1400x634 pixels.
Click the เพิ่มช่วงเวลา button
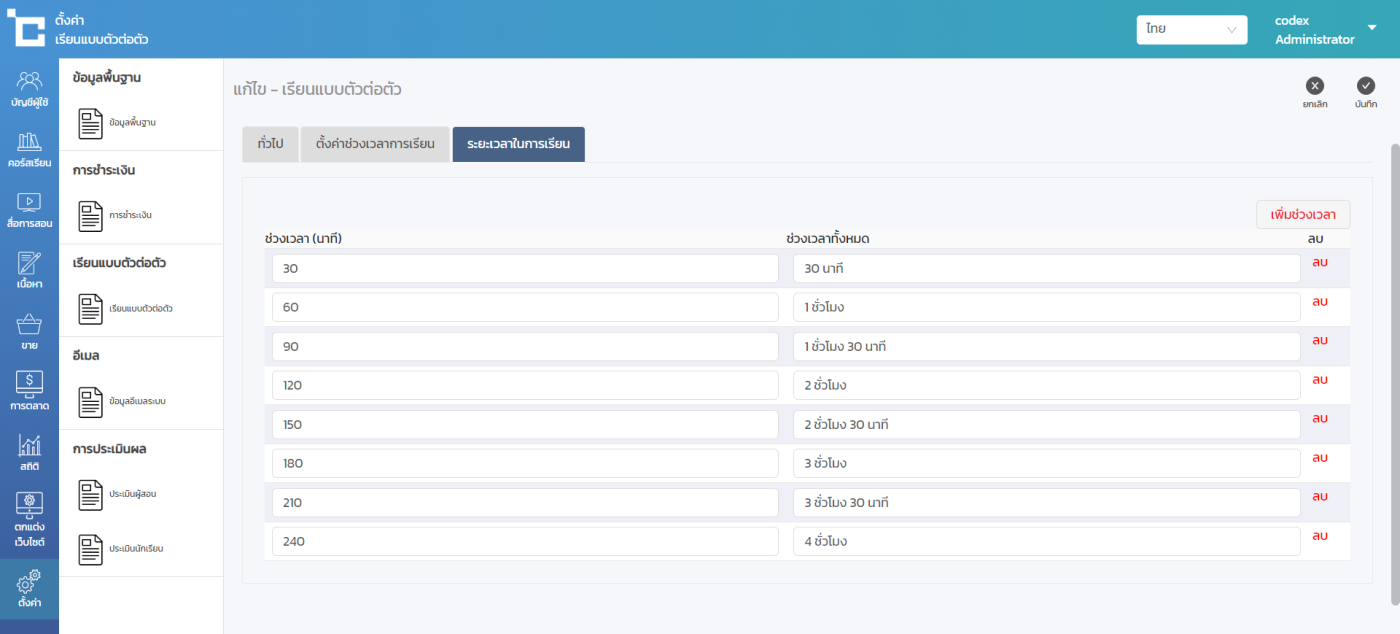1302,215
